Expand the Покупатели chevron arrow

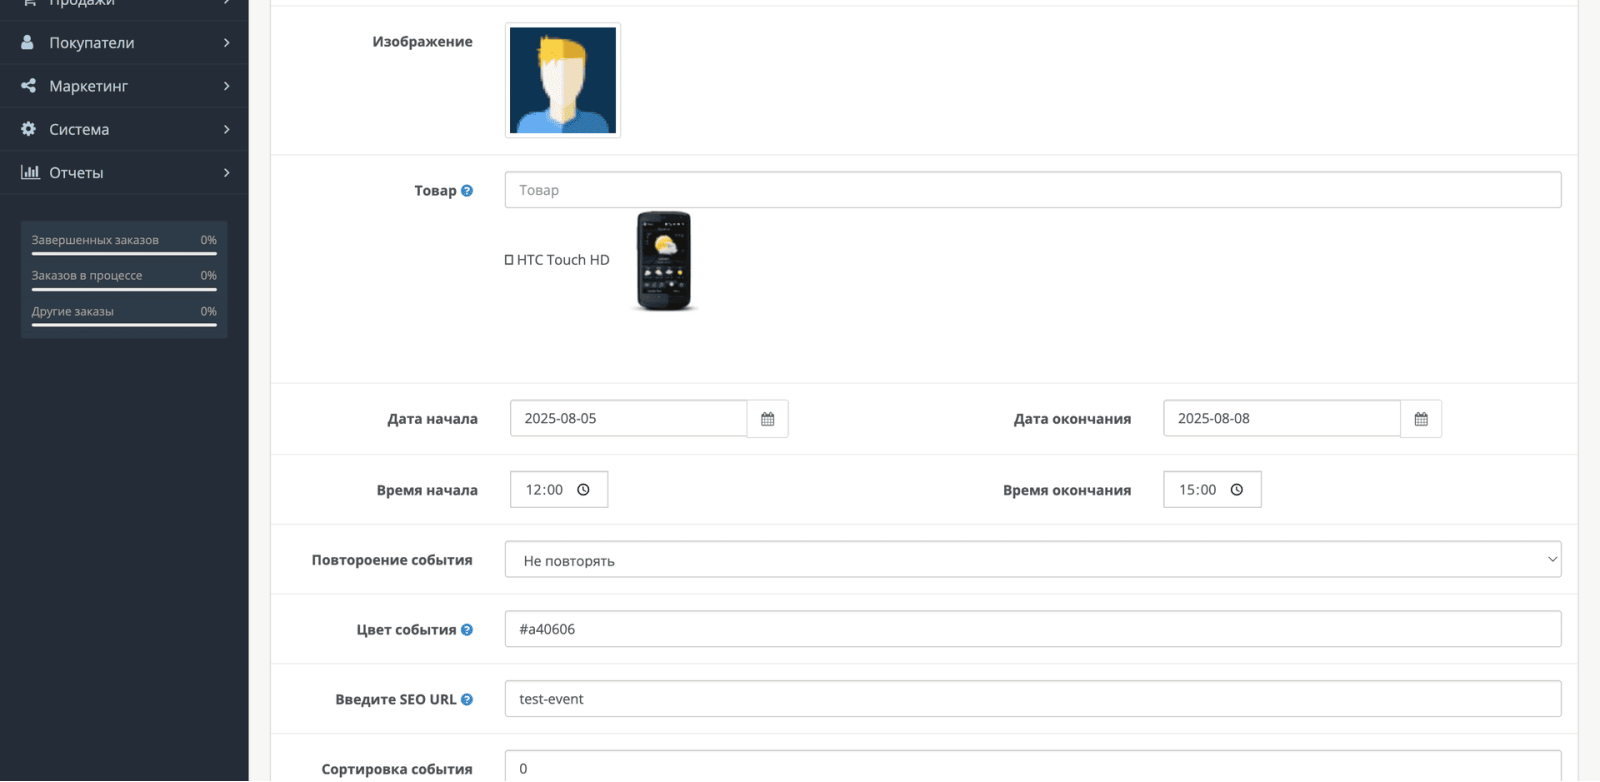point(227,43)
